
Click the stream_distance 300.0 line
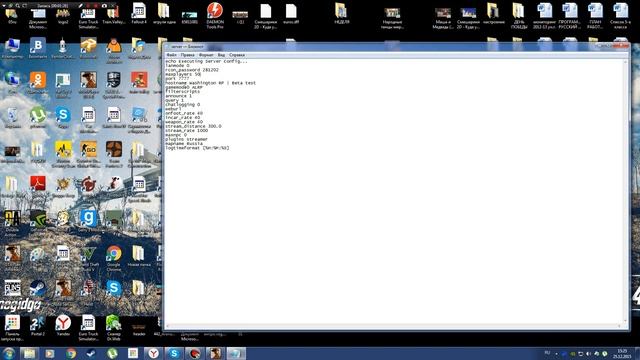click(193, 126)
